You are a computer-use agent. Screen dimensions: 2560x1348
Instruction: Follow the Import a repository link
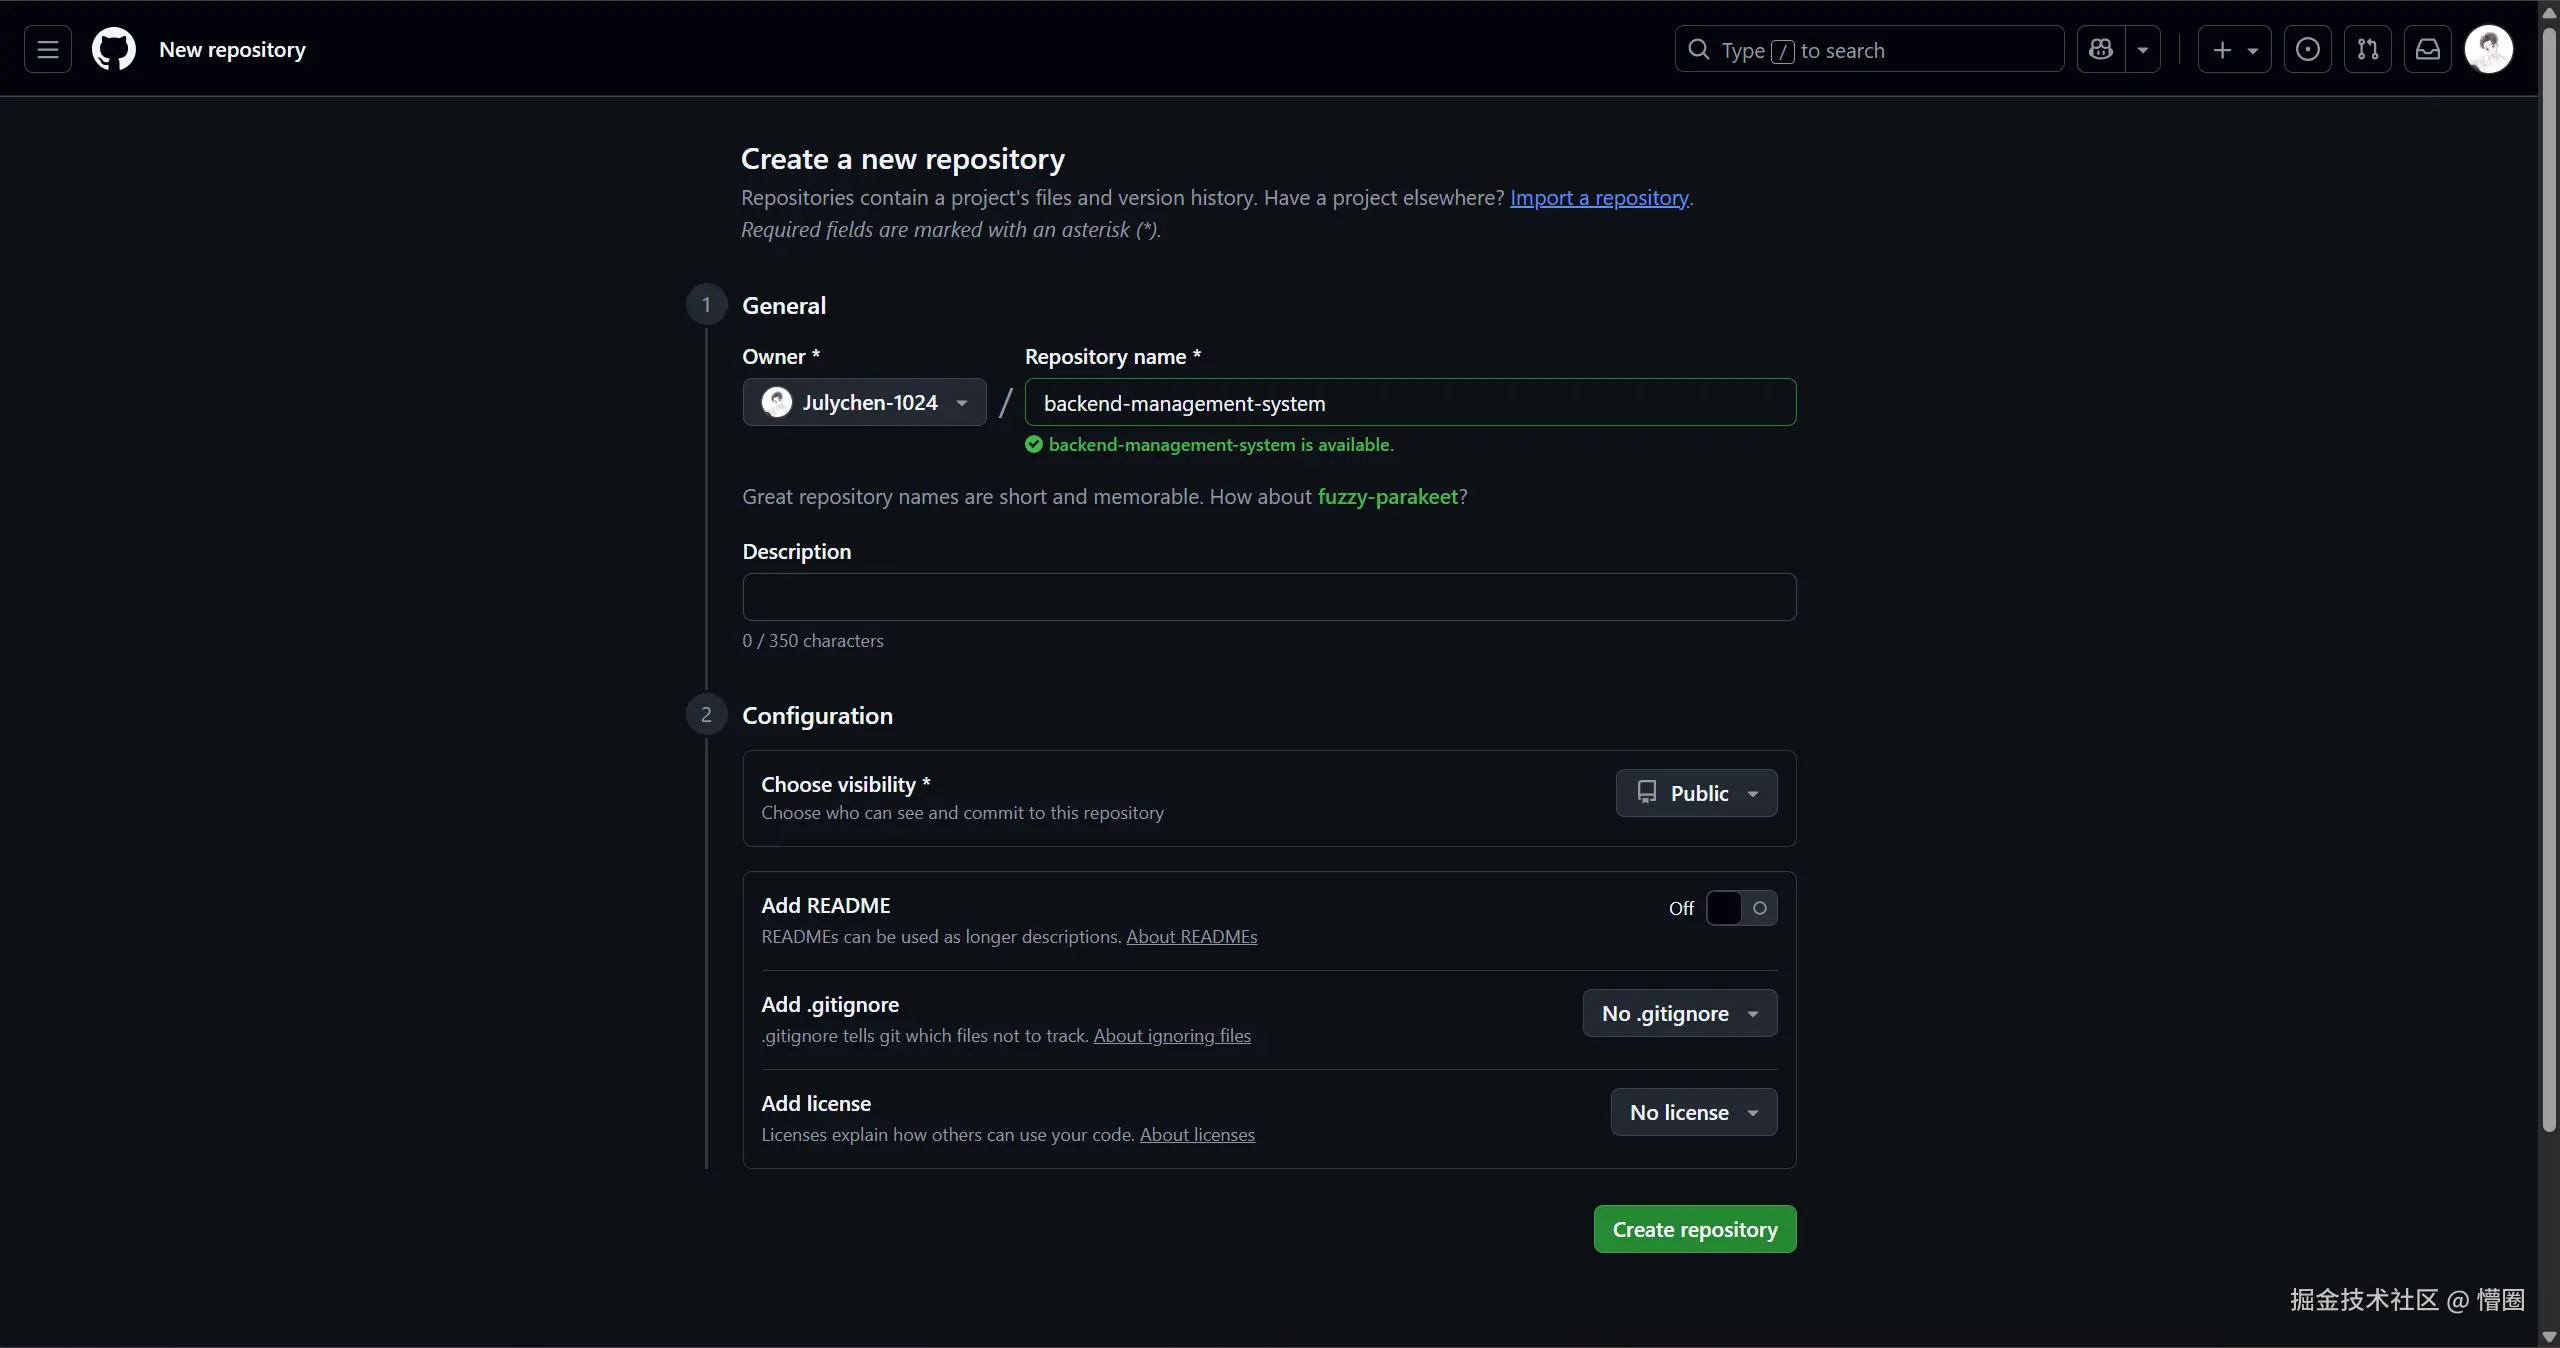(1598, 198)
